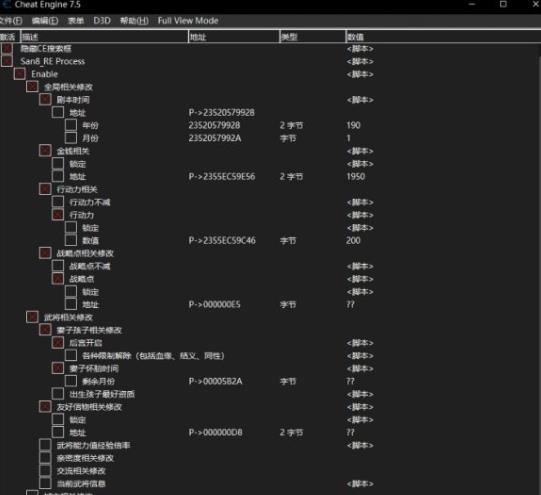Open the D3D menu

[x=102, y=21]
